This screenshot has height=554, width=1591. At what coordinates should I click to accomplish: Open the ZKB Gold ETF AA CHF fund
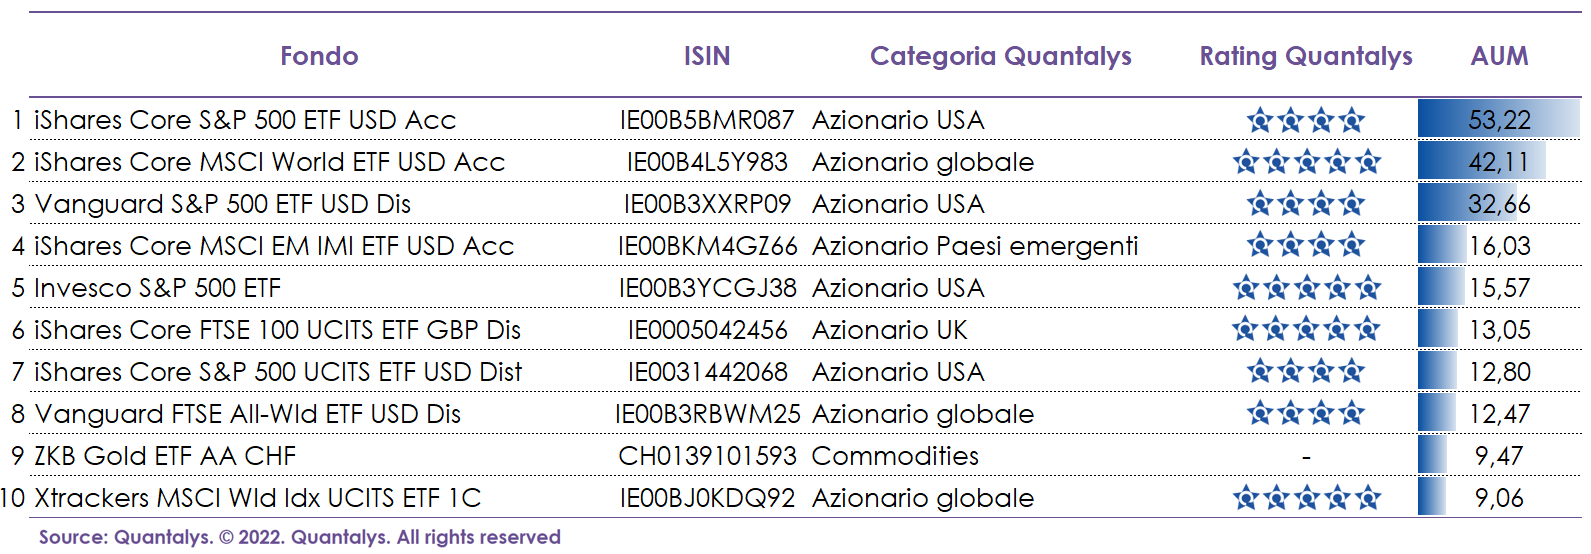165,456
